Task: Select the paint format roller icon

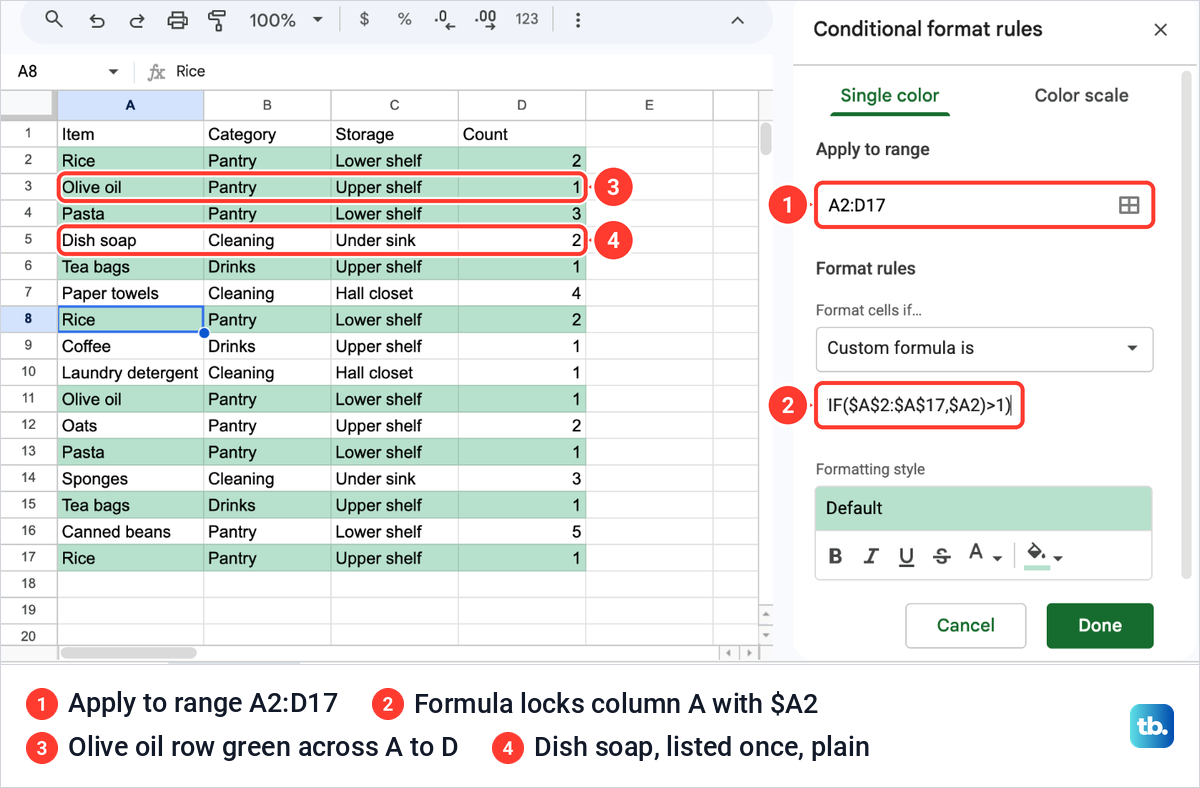Action: (216, 20)
